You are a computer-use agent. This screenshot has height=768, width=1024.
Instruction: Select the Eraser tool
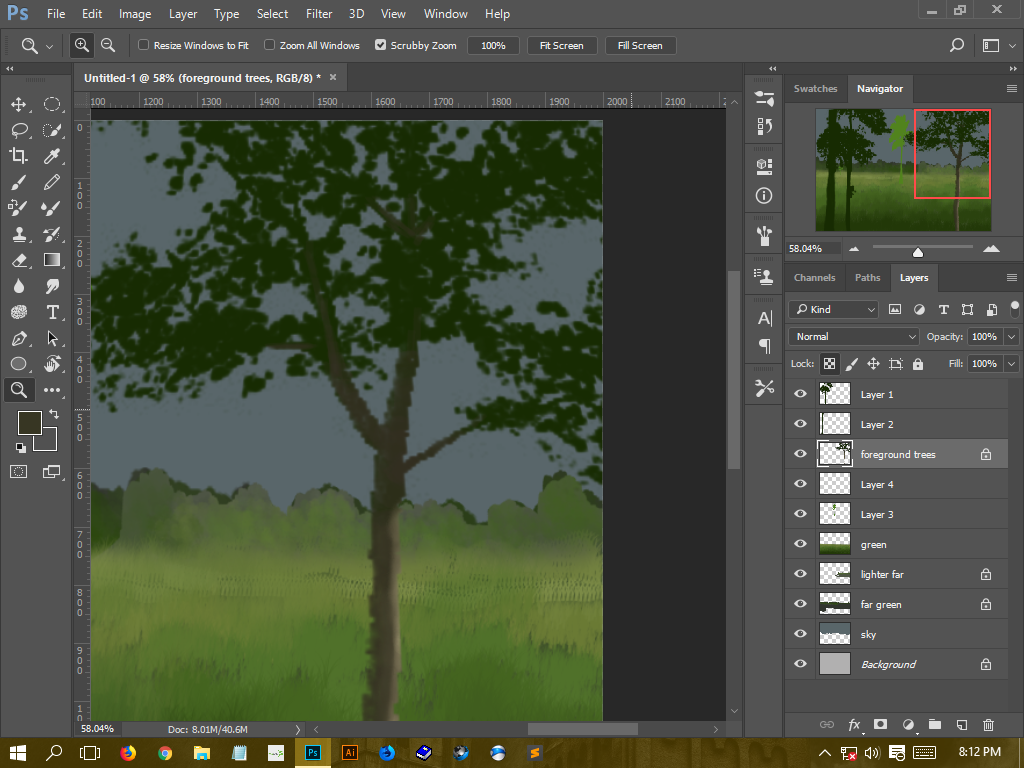click(x=18, y=260)
